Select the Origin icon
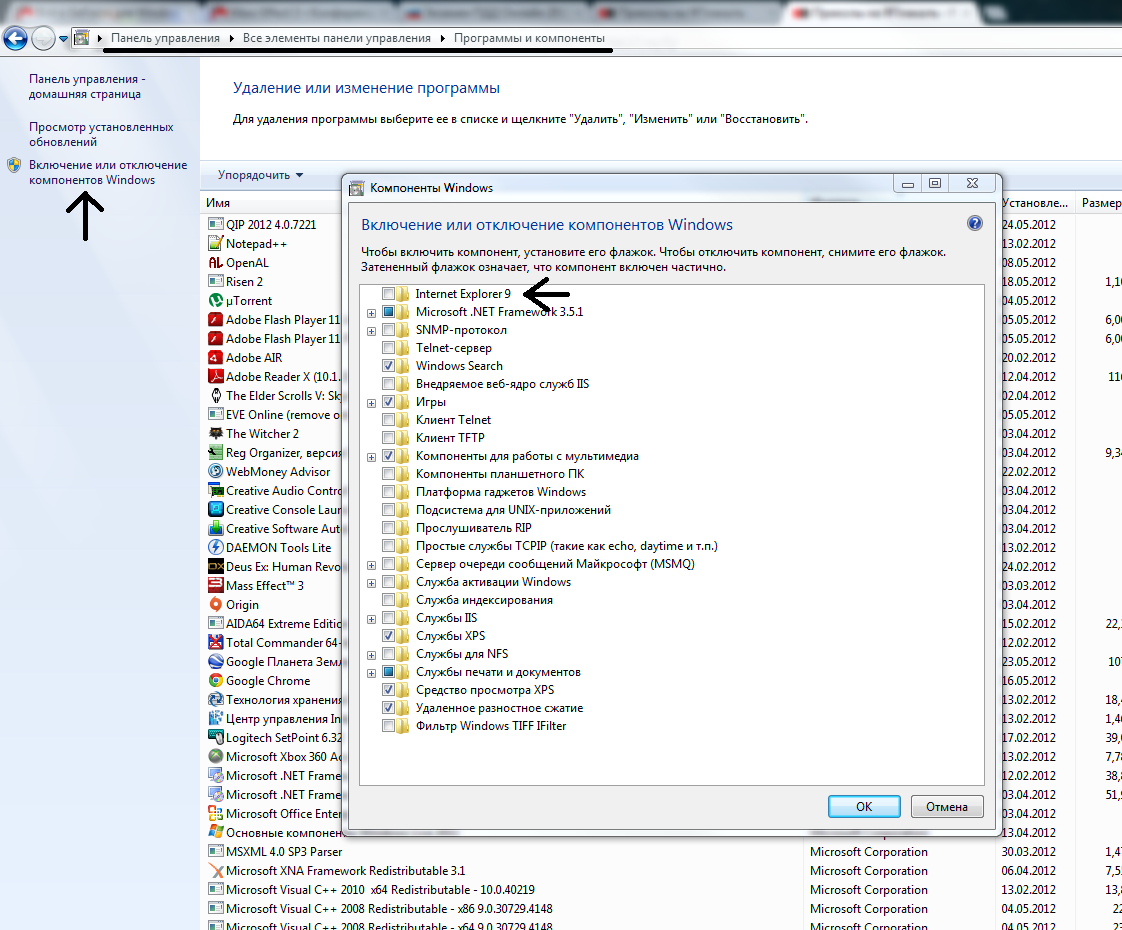Viewport: 1122px width, 930px height. [x=215, y=604]
